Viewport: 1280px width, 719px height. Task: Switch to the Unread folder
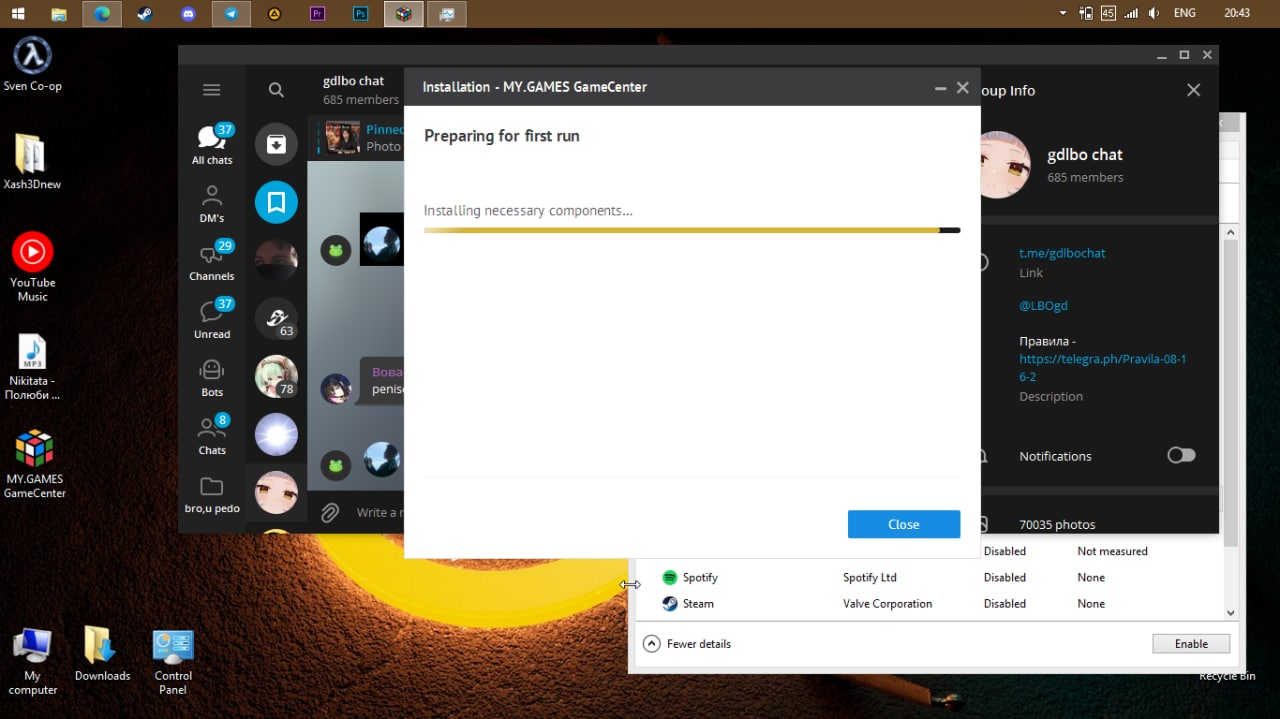212,319
